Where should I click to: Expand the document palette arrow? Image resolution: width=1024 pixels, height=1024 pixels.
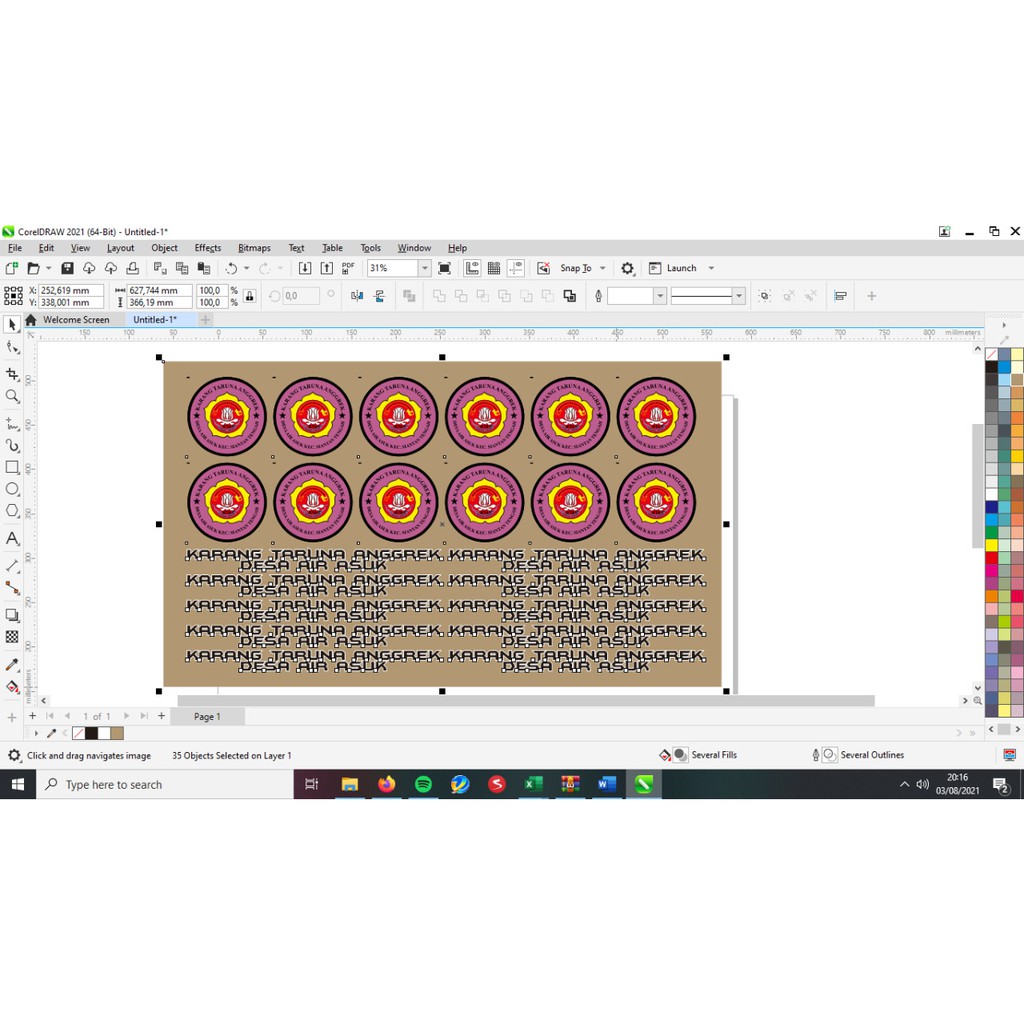(x=36, y=733)
